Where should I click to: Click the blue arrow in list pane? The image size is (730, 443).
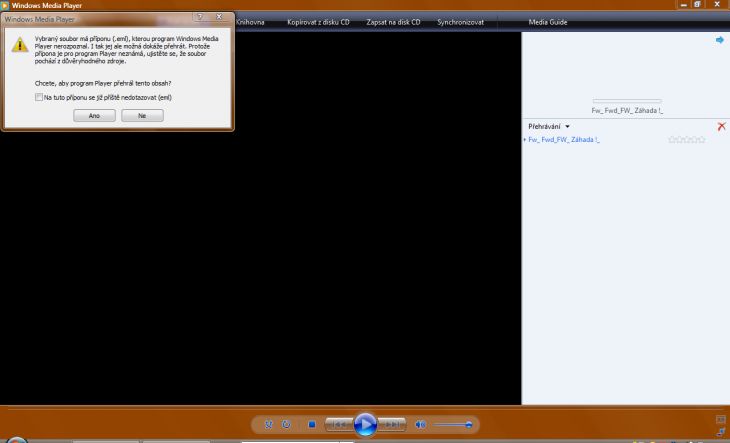[720, 40]
